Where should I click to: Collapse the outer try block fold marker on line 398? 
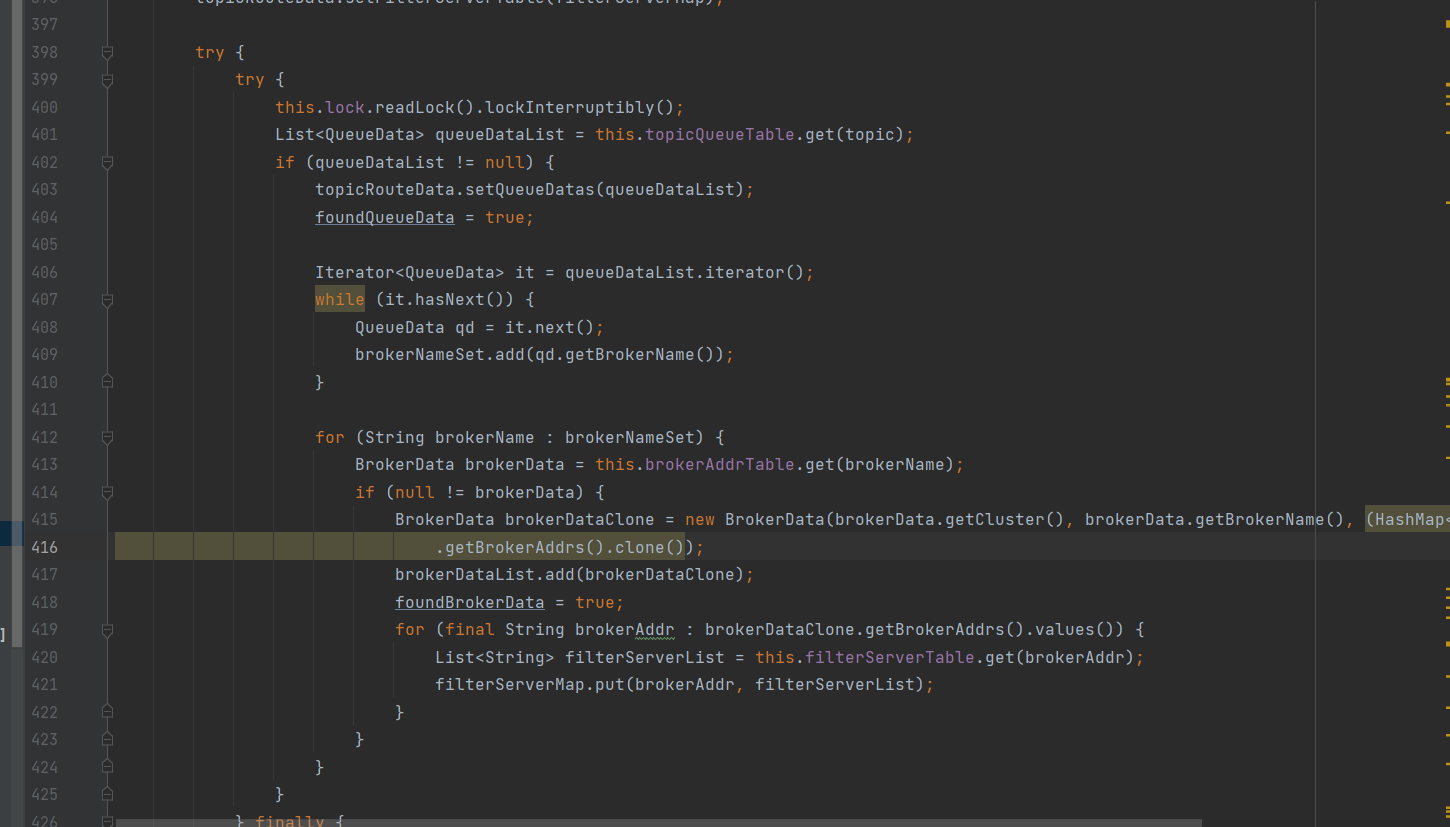(x=107, y=52)
